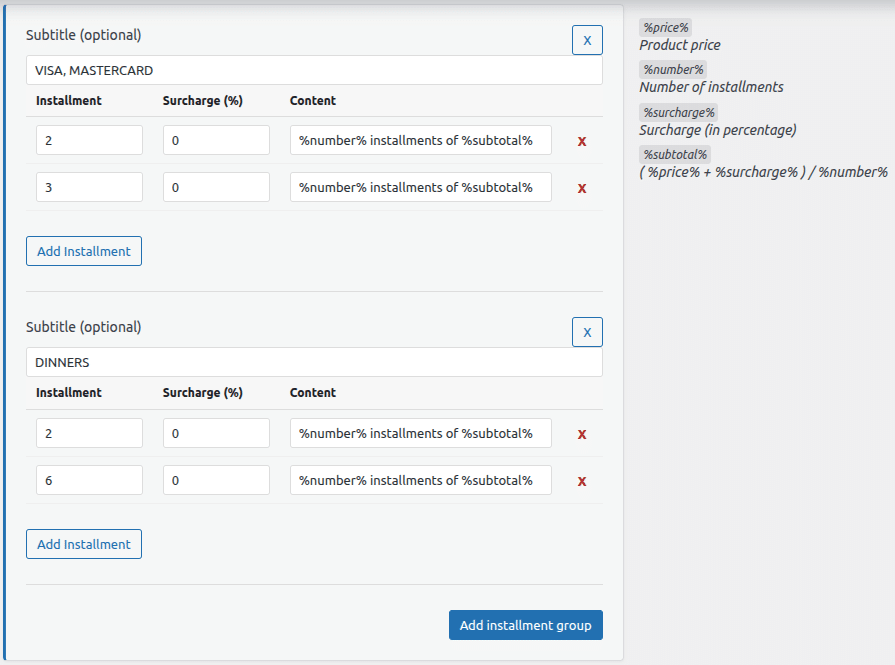Select the %subtotal% placeholder tag

(x=675, y=154)
